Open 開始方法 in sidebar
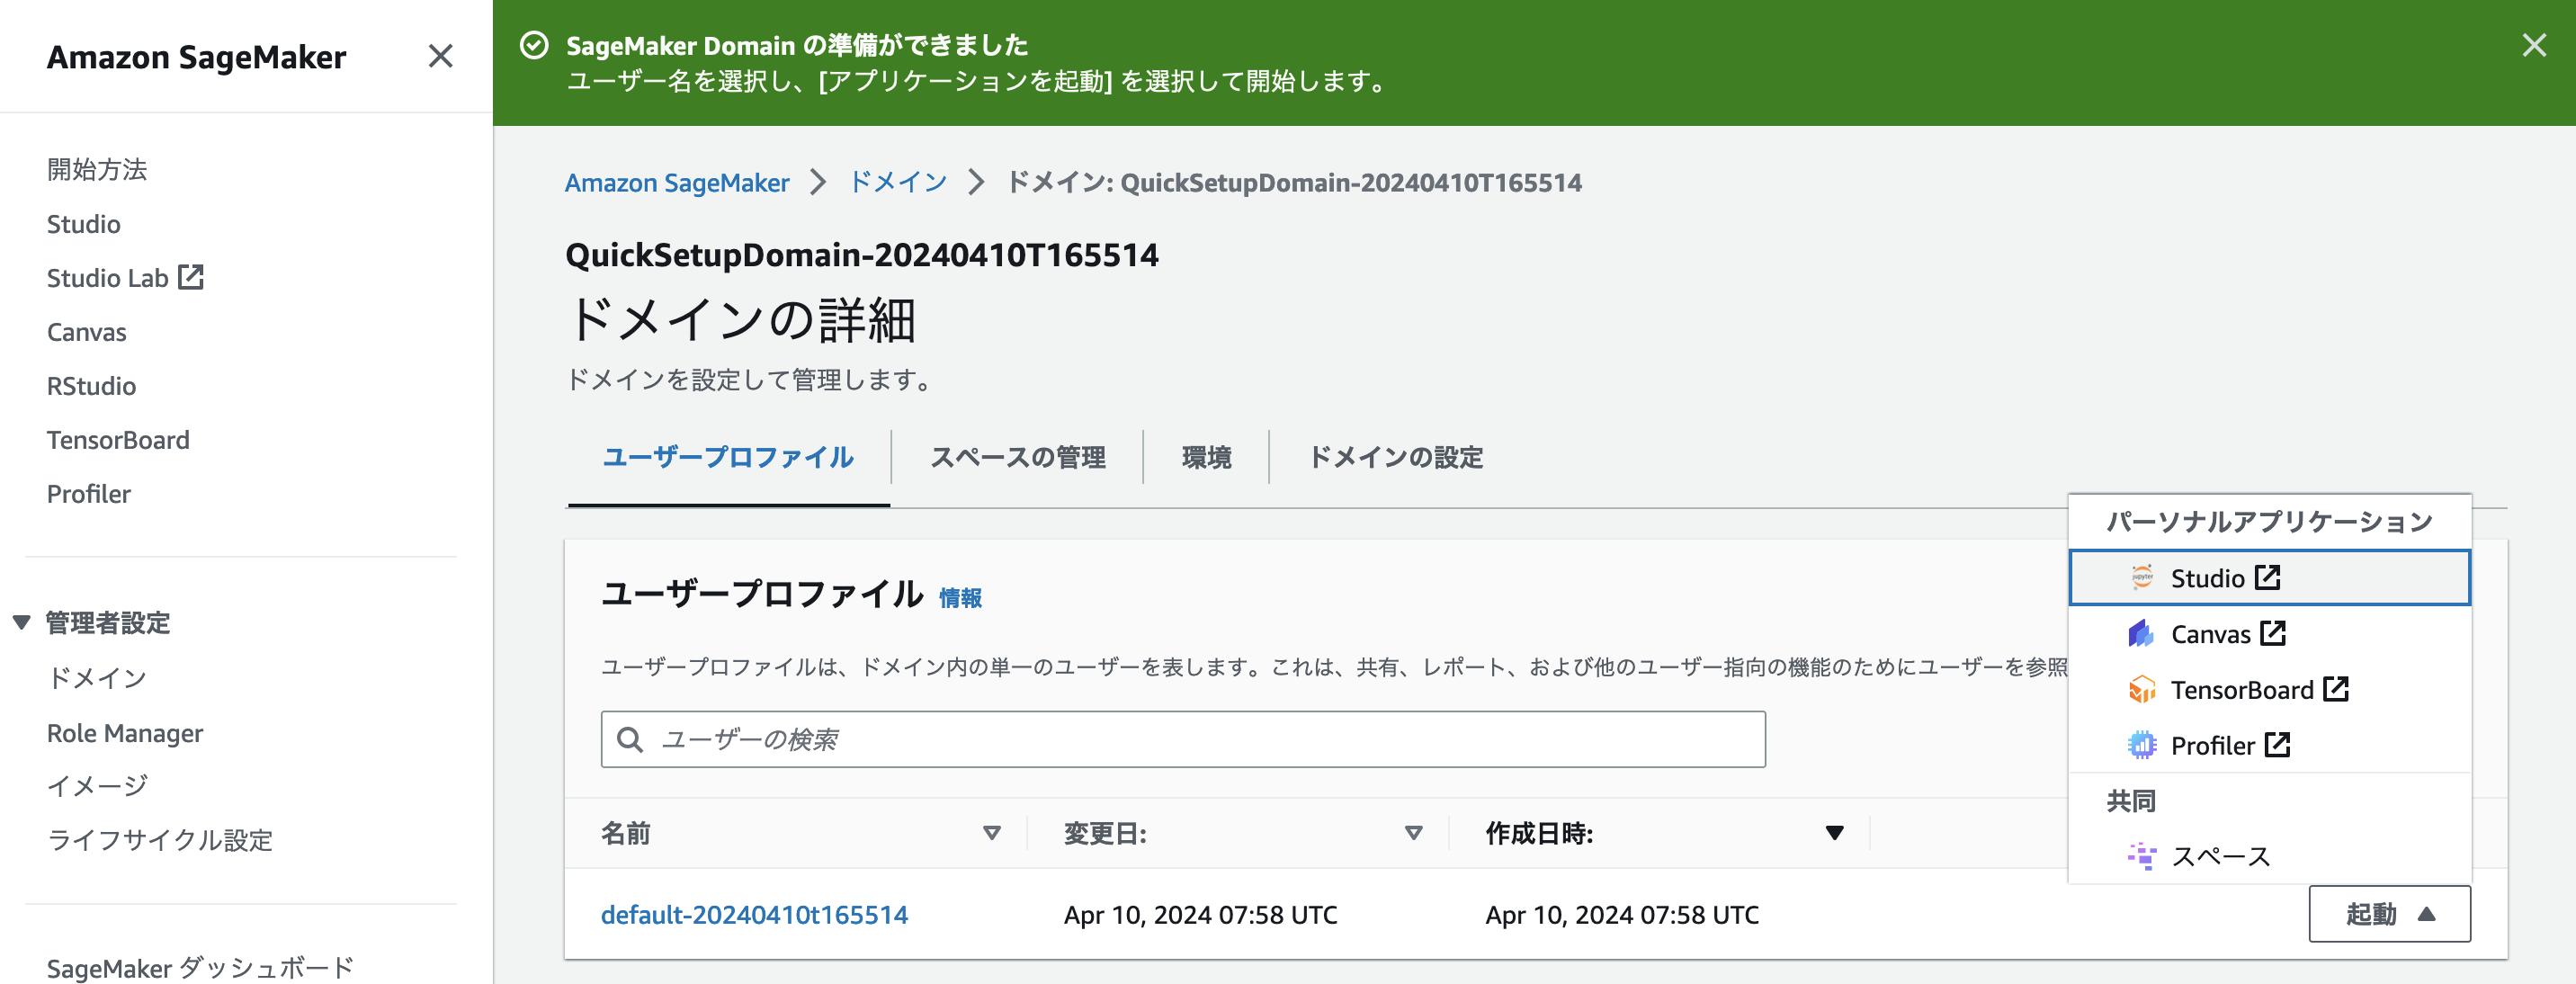The width and height of the screenshot is (2576, 984). [x=97, y=169]
